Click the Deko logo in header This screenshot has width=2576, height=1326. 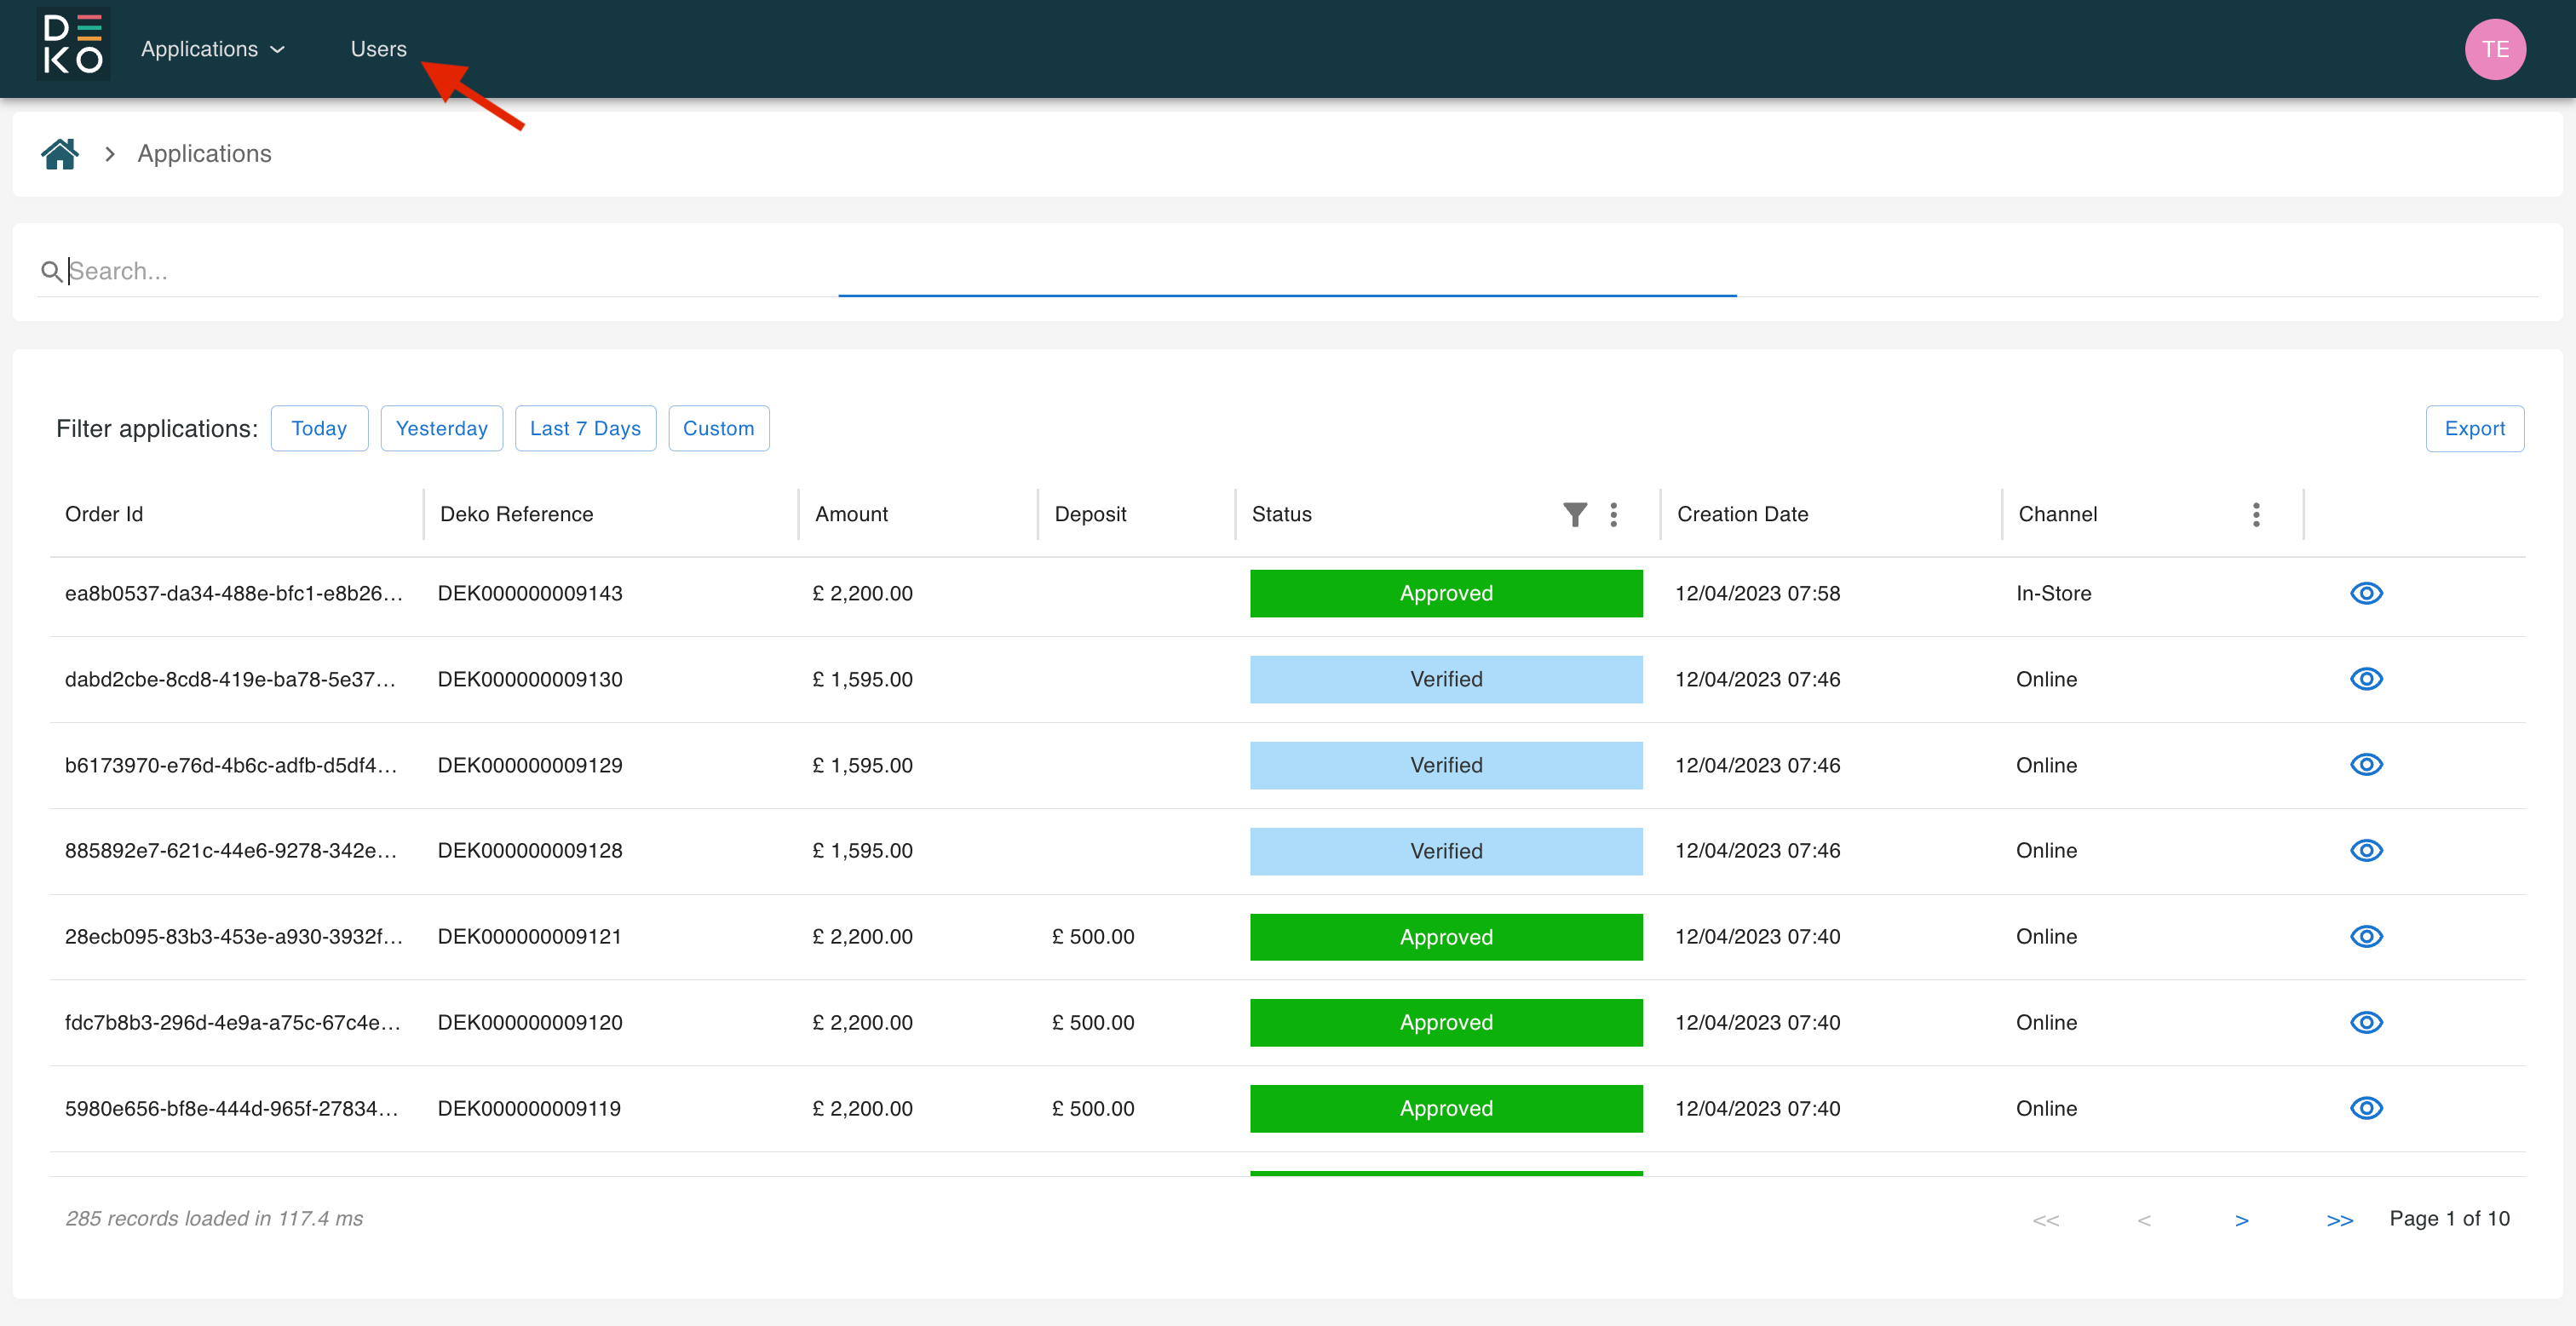73,47
